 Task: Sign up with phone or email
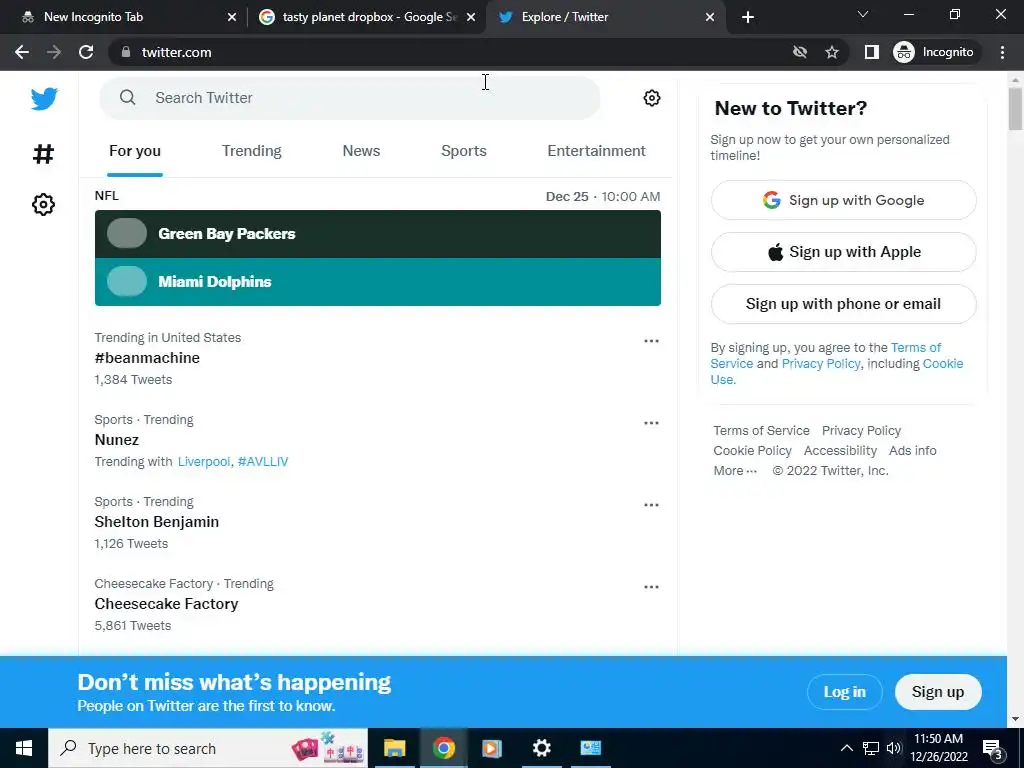pos(843,304)
